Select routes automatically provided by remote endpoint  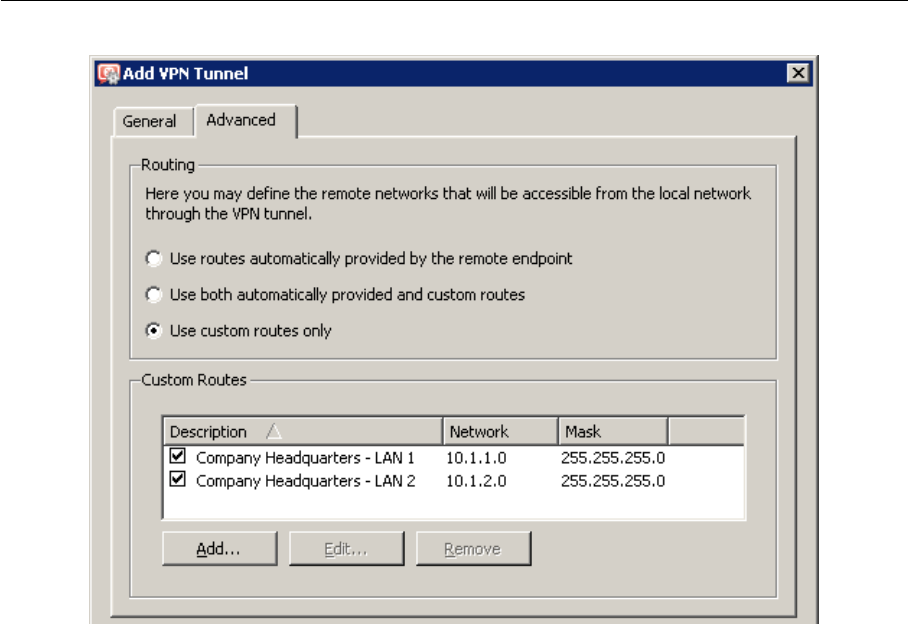(x=153, y=259)
